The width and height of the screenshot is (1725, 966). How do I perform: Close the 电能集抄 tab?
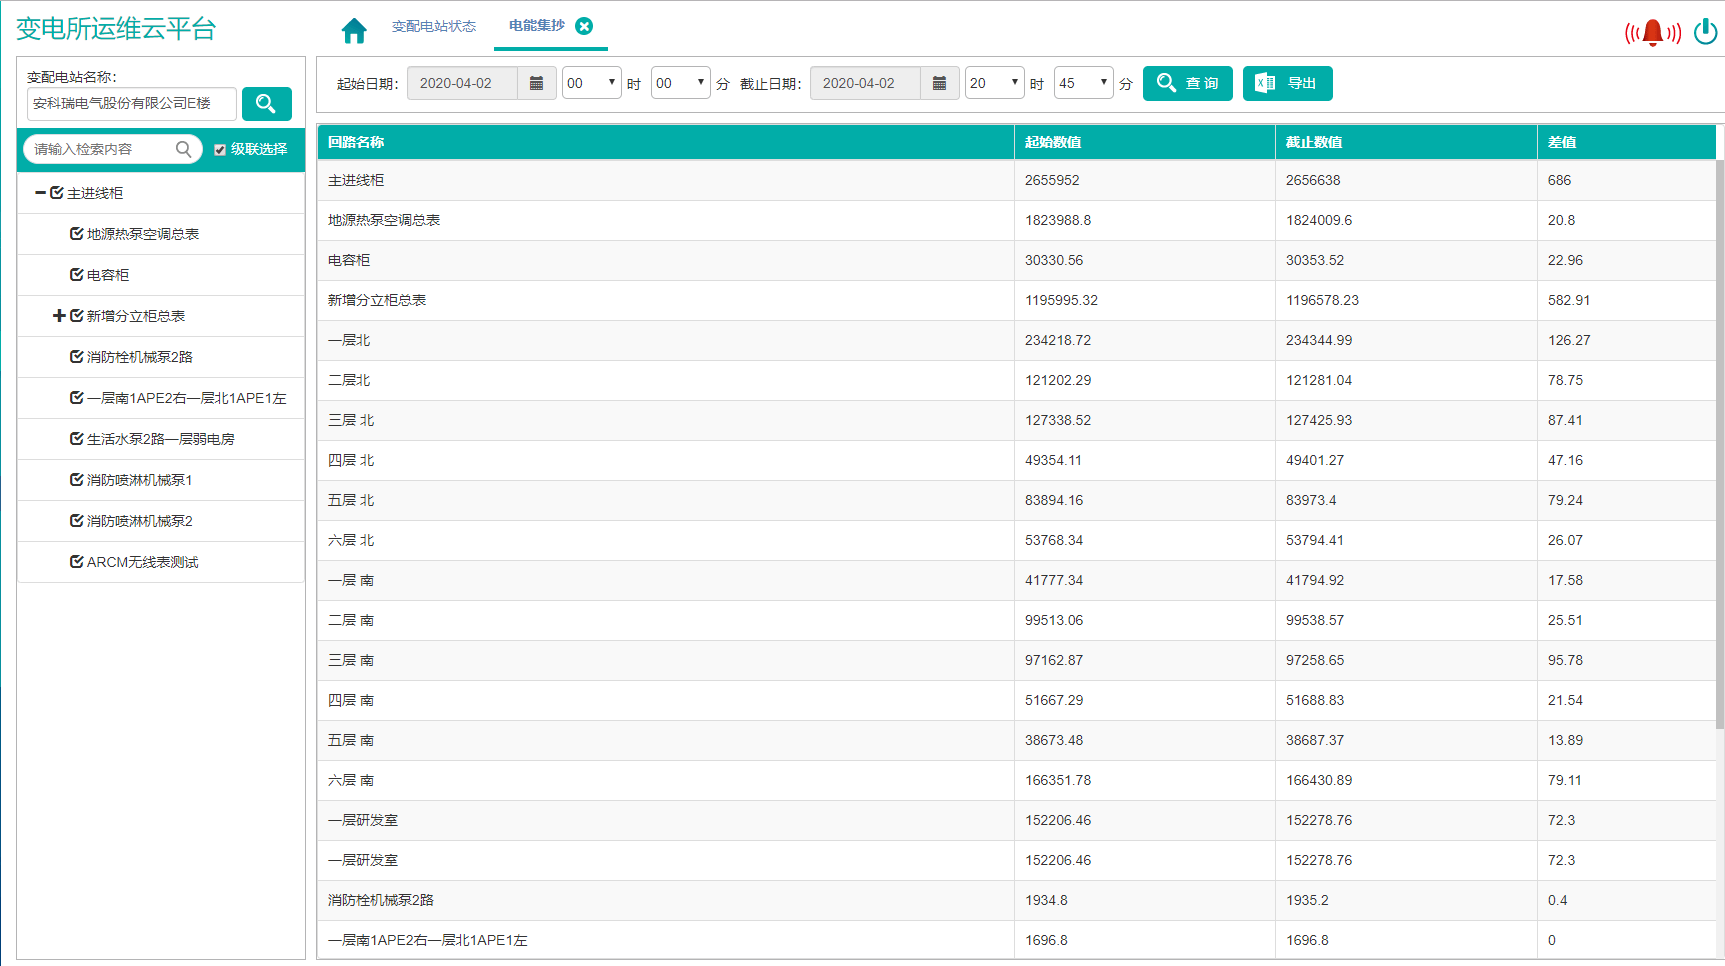[x=584, y=26]
